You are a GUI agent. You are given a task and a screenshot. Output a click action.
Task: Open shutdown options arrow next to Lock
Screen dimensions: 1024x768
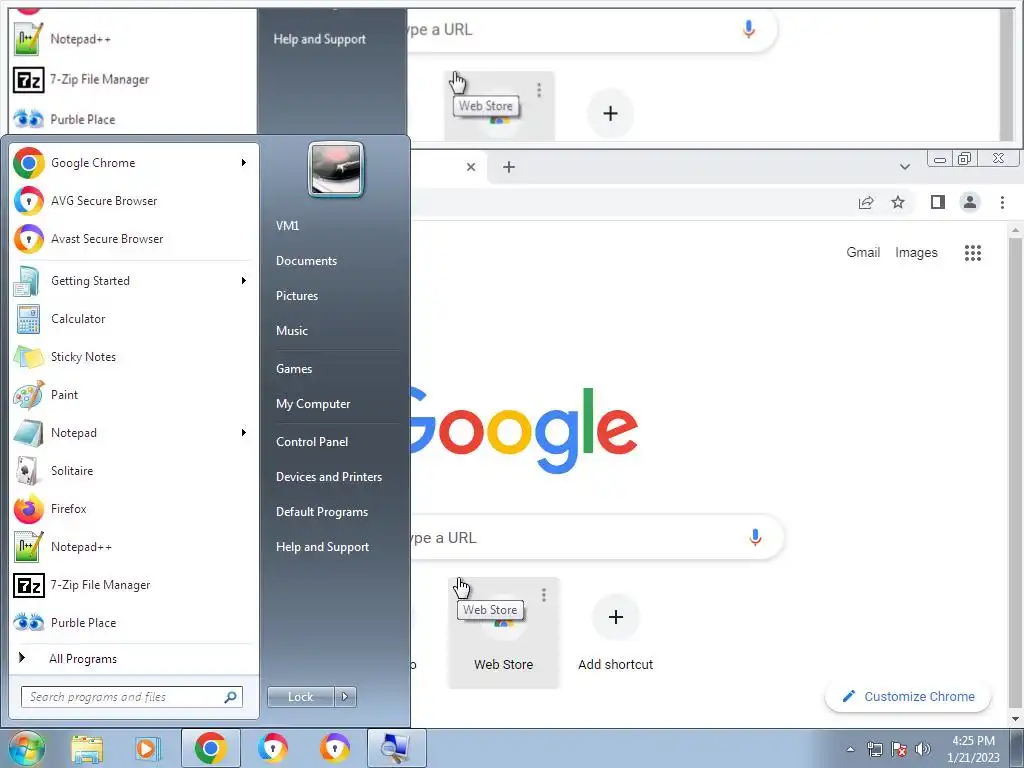point(345,697)
